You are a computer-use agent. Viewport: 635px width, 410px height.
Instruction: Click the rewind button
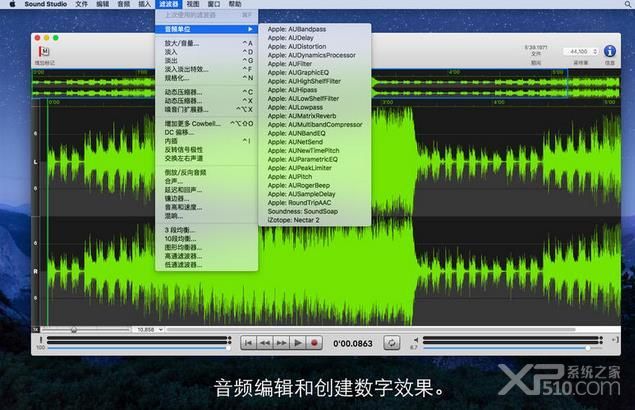265,343
